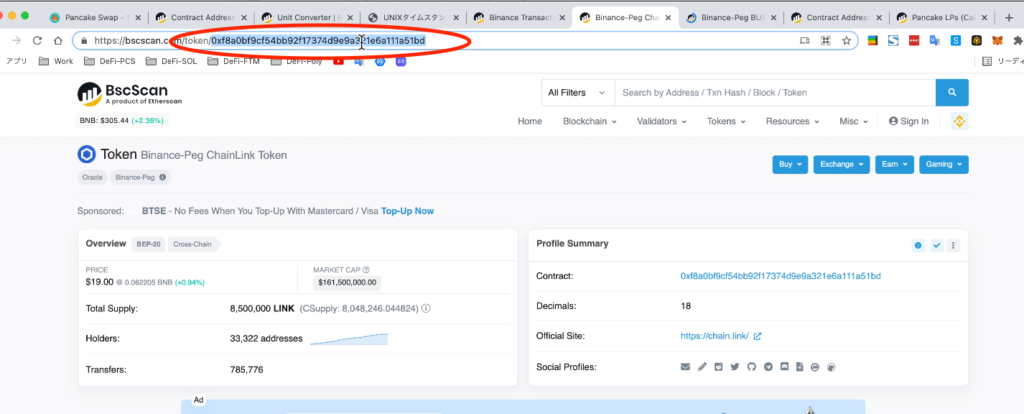Open a new browser tab with plus
The image size is (1024, 414).
click(1010, 18)
